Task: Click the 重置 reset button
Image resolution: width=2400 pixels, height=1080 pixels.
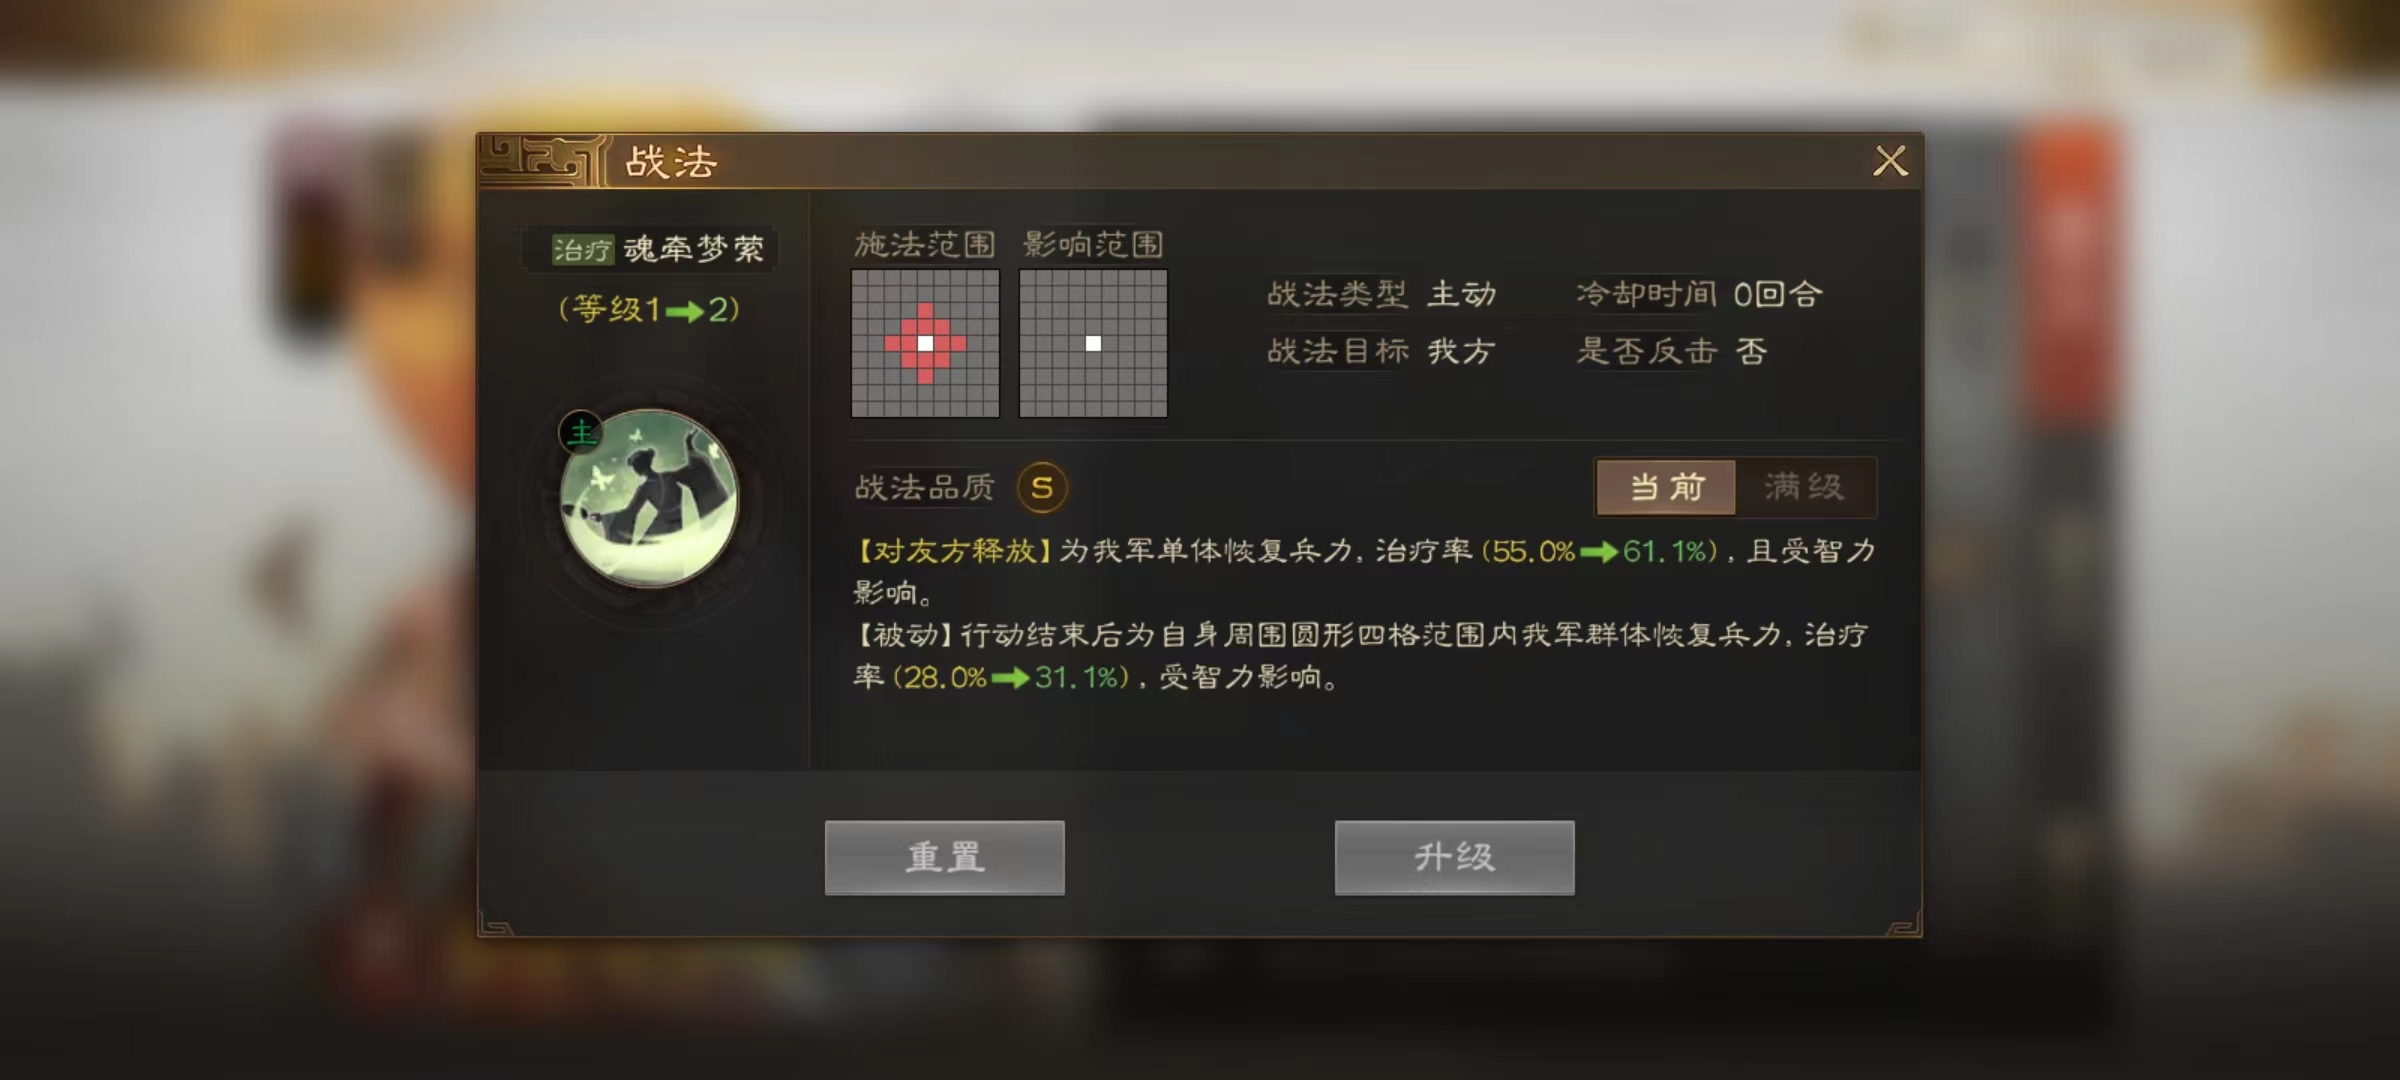Action: pos(945,857)
